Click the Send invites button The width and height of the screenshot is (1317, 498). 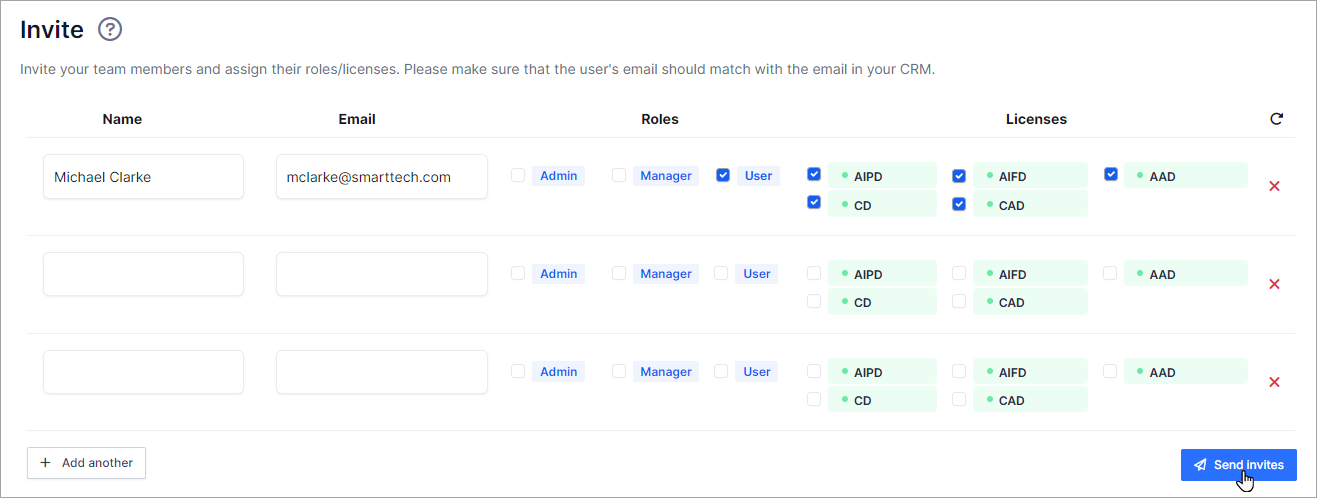(1238, 465)
